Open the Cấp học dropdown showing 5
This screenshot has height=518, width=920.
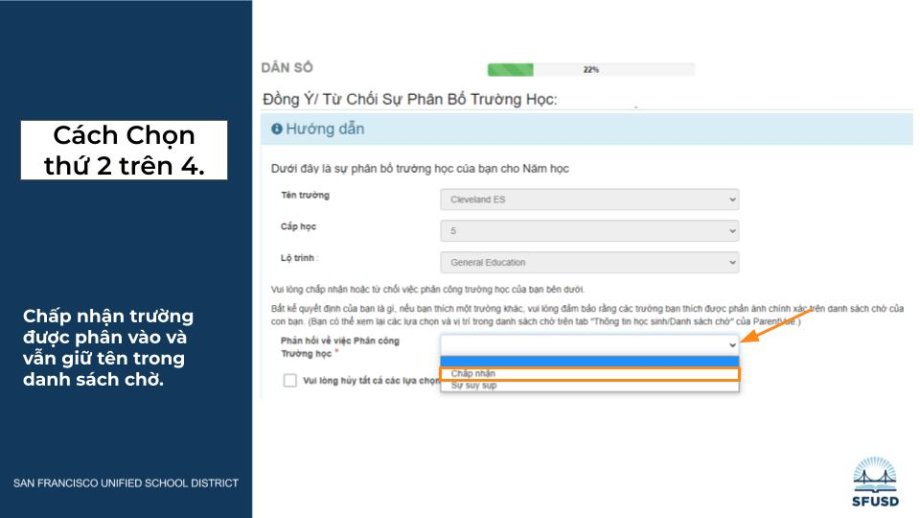click(589, 231)
